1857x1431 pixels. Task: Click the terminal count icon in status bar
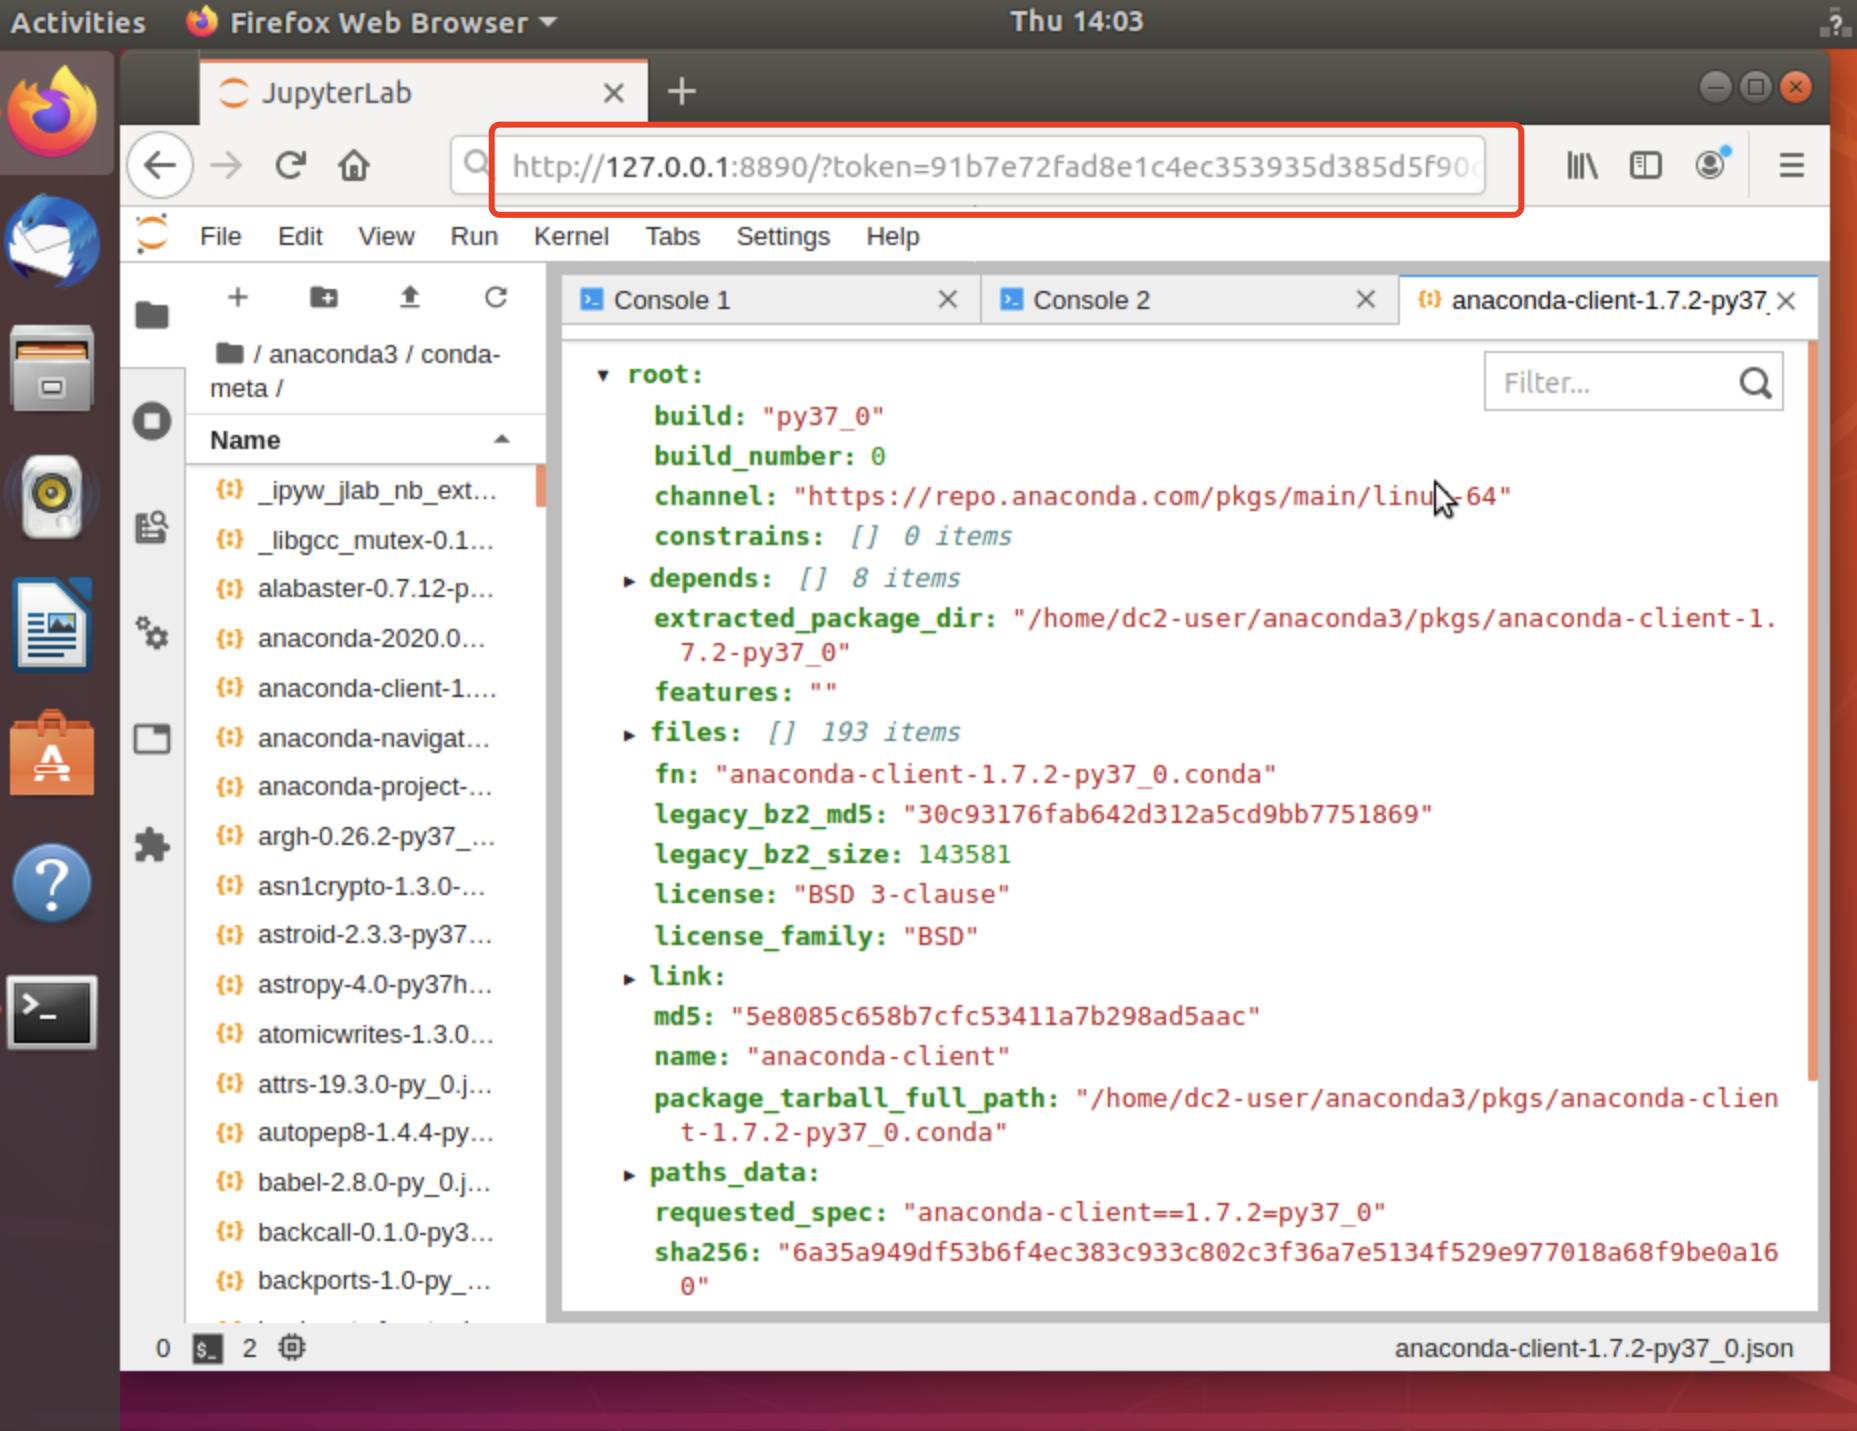click(207, 1349)
